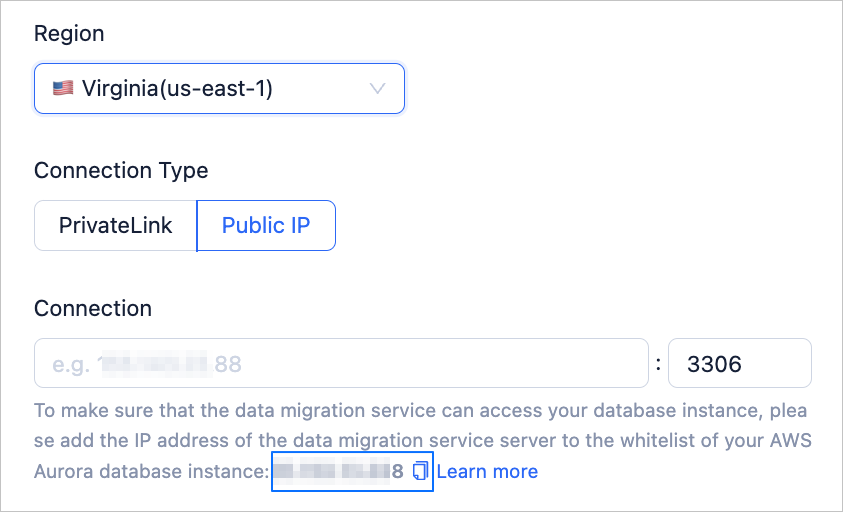Viewport: 843px width, 512px height.
Task: Click the Connection Type label
Action: tap(121, 170)
